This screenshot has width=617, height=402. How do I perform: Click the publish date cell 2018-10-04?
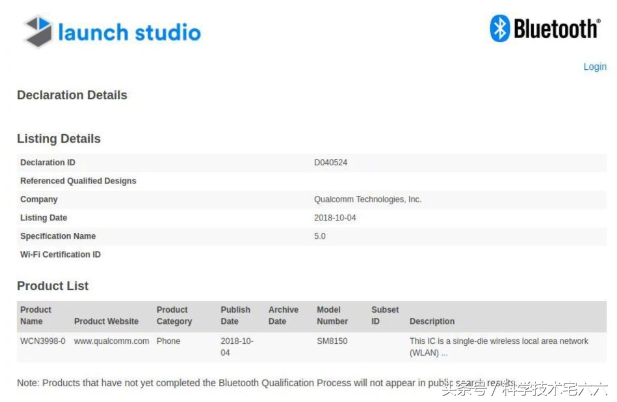(237, 347)
